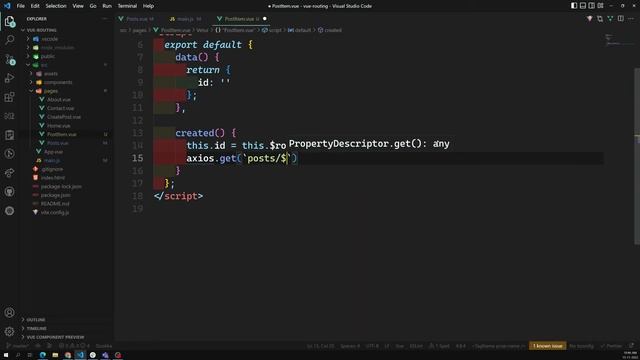This screenshot has height=360, width=640.
Task: Open the Accounts icon in activity bar
Action: [x=9, y=313]
